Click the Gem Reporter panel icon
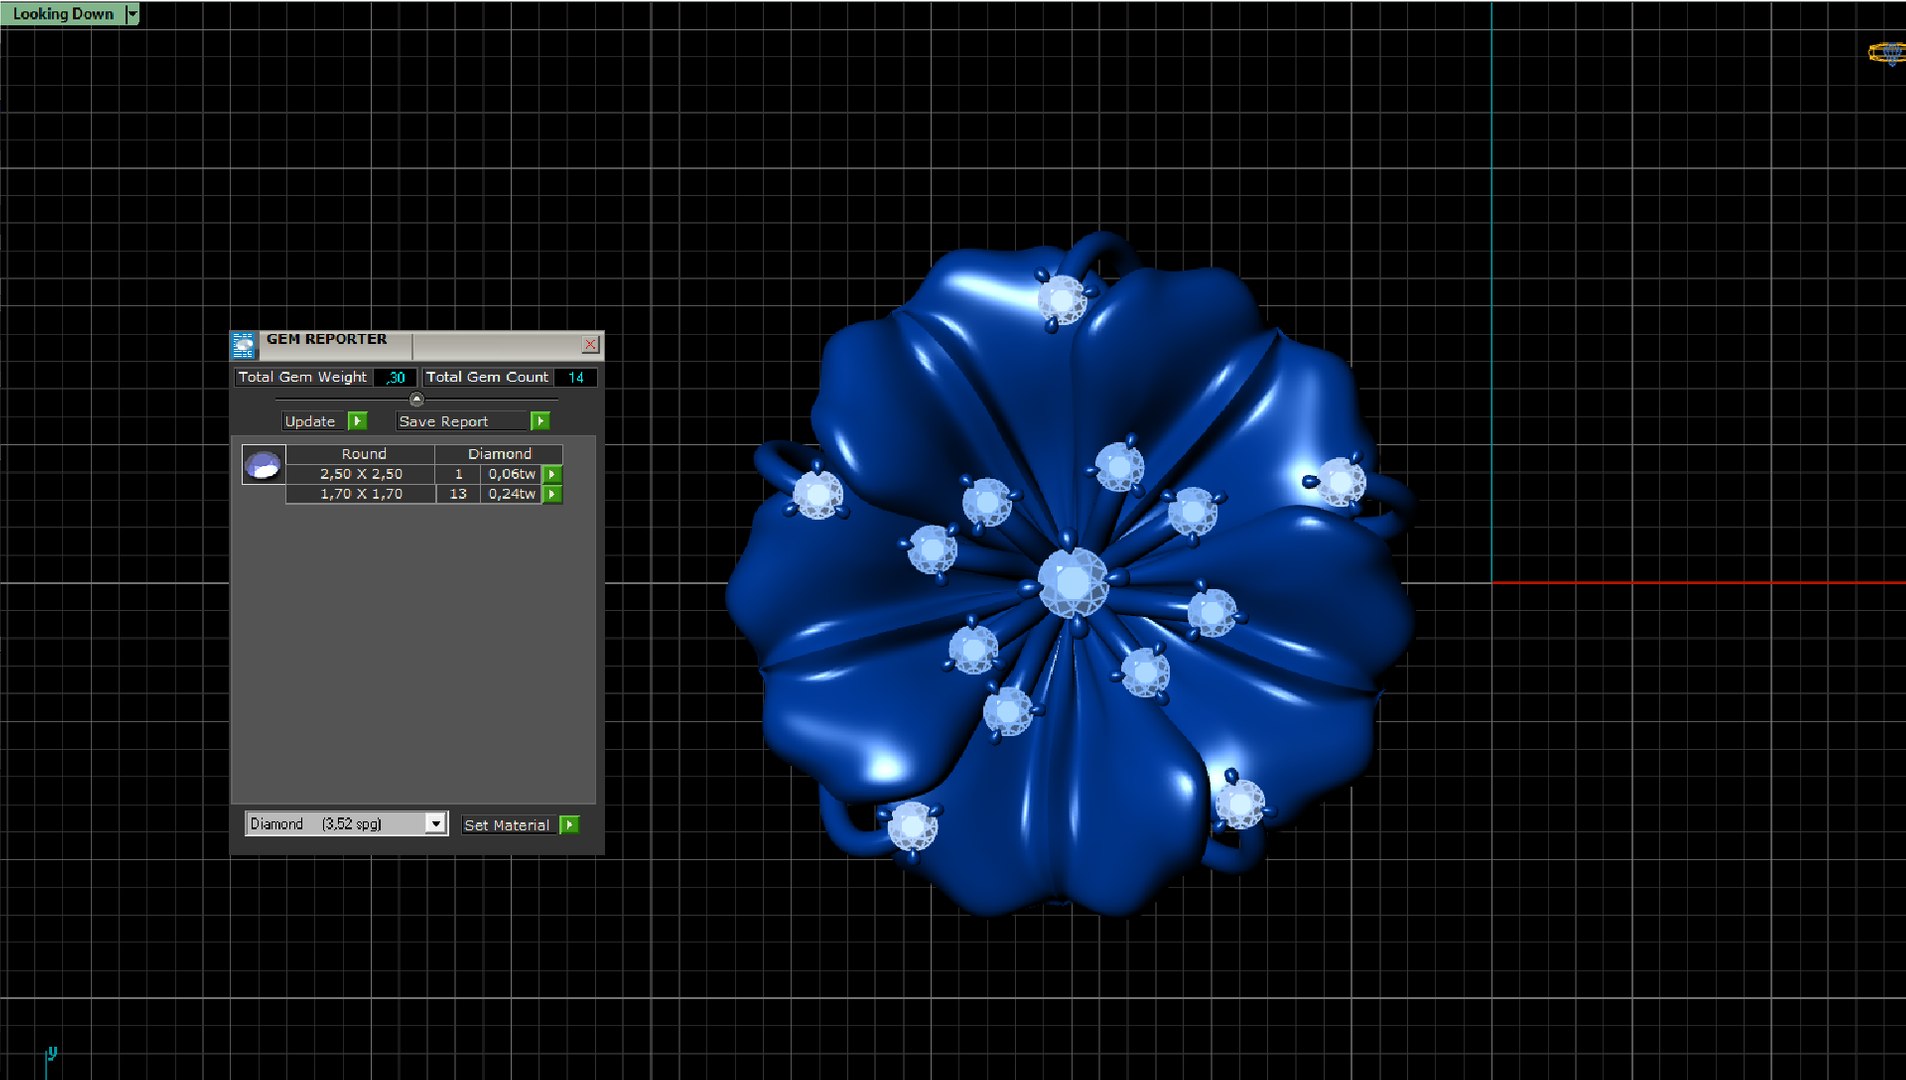Viewport: 1906px width, 1080px height. 244,345
